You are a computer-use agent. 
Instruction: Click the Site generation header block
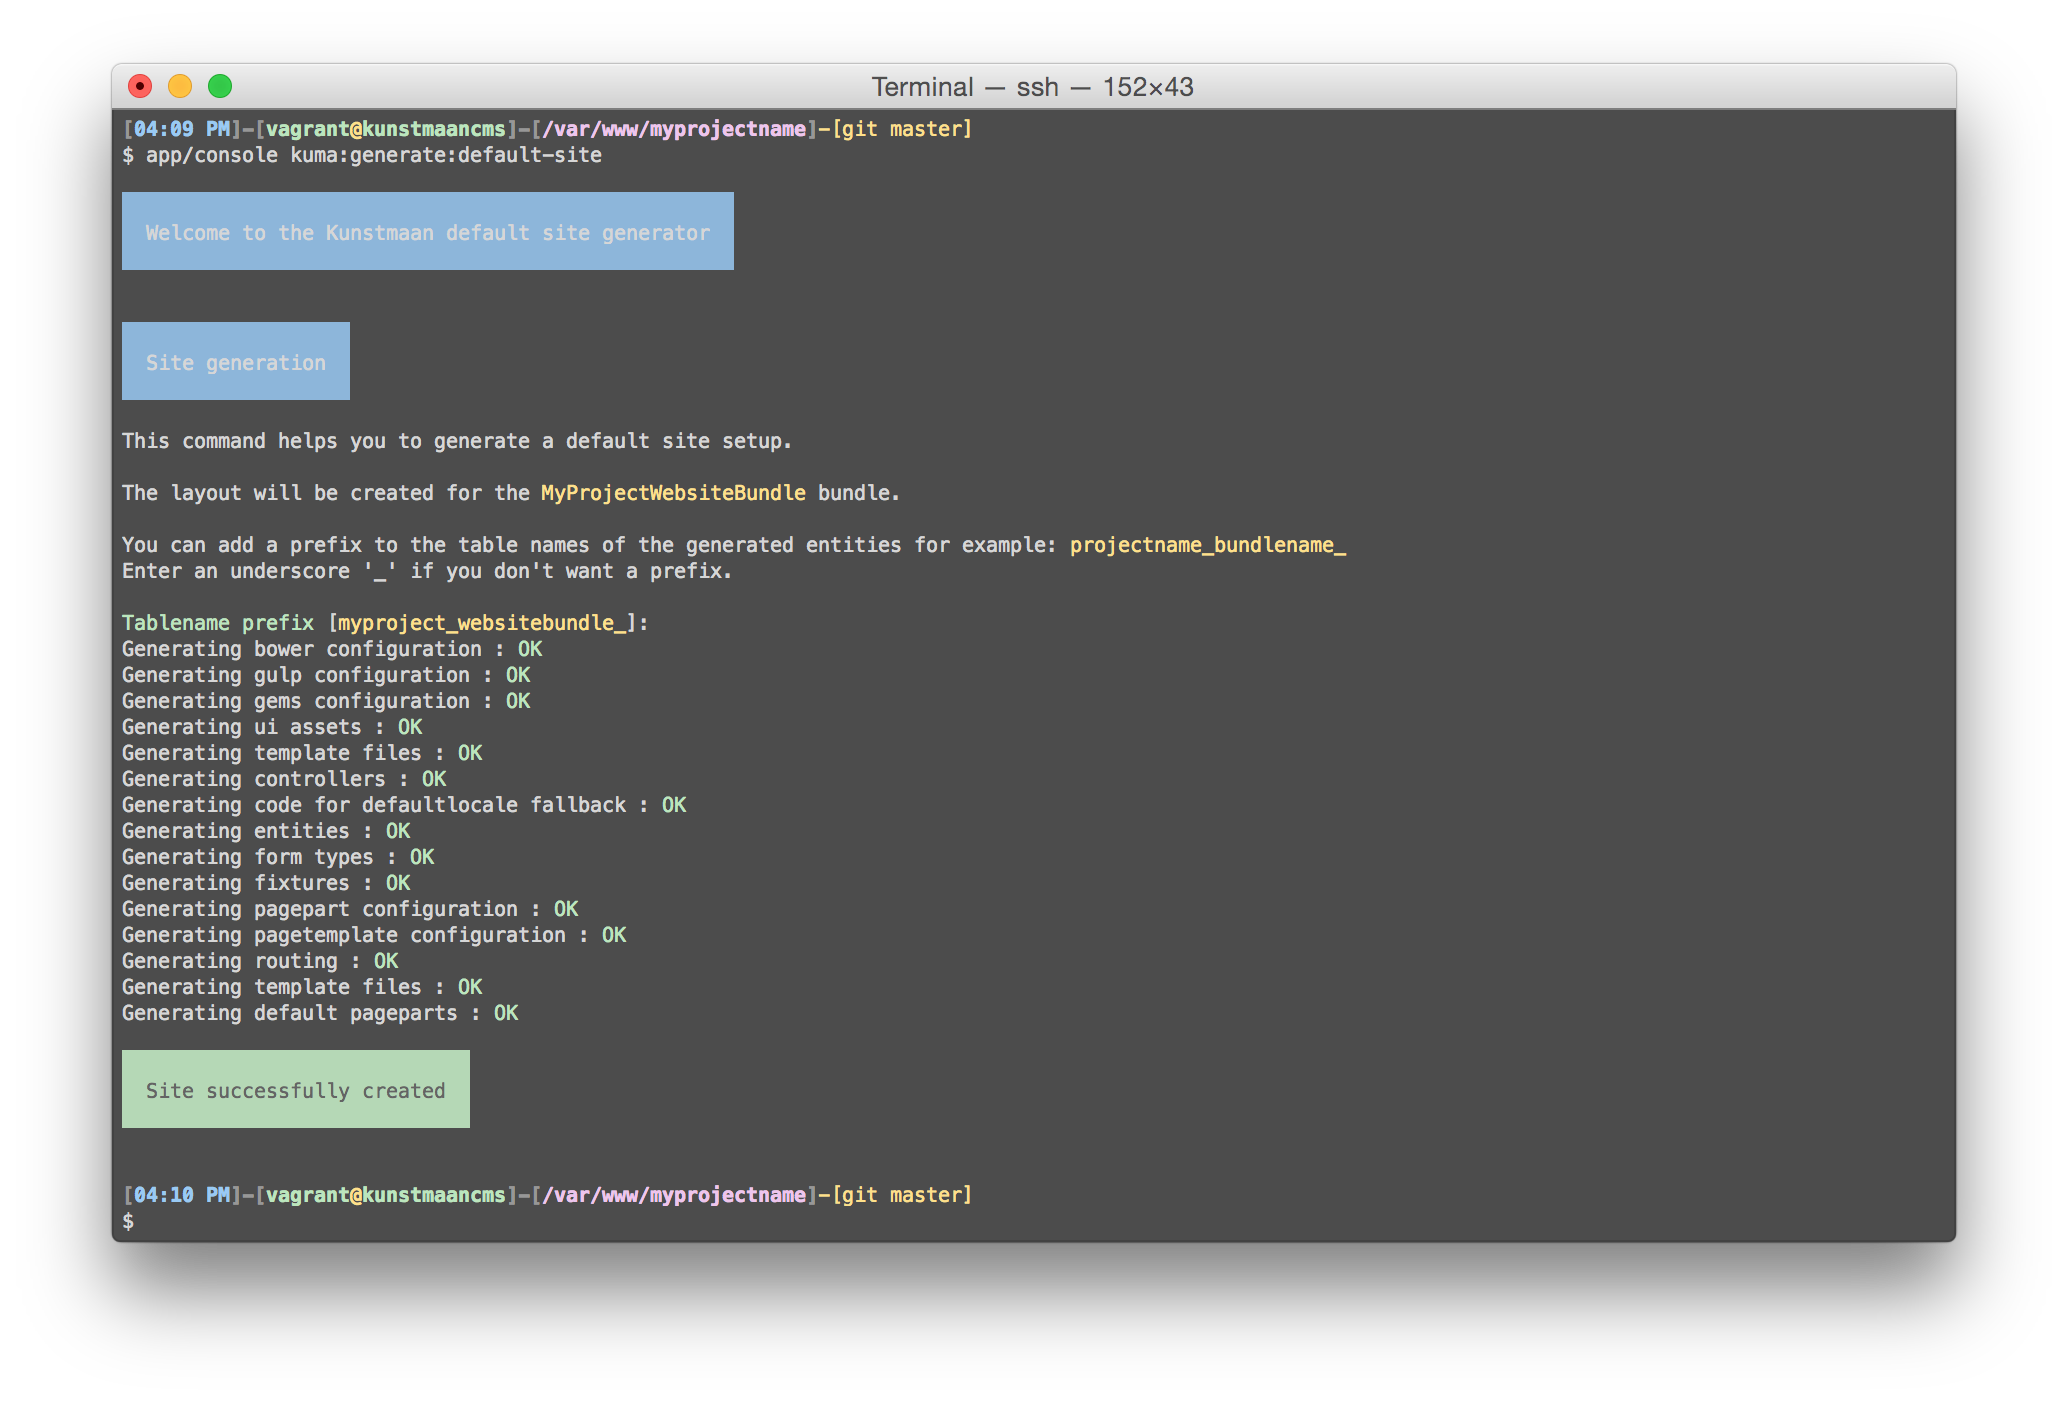pos(236,361)
